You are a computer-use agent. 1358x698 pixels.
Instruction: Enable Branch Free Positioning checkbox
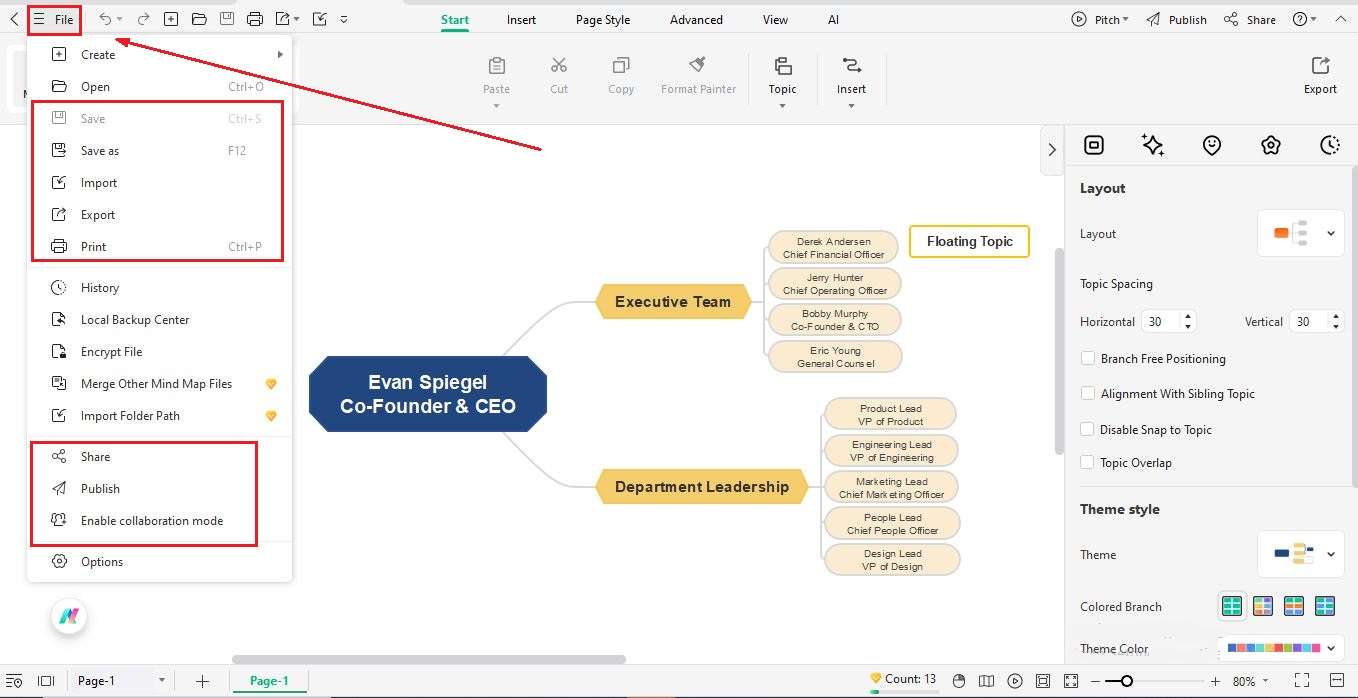click(x=1088, y=358)
